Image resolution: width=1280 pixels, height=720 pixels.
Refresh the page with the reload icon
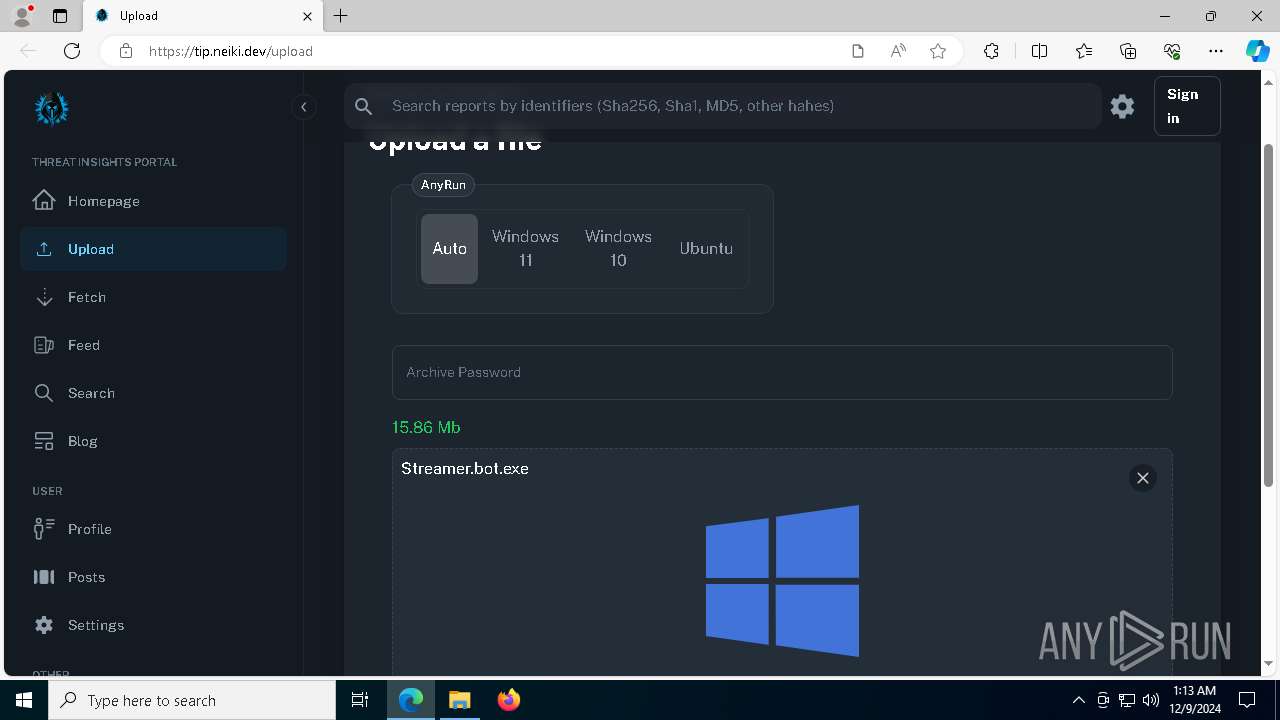(x=72, y=51)
